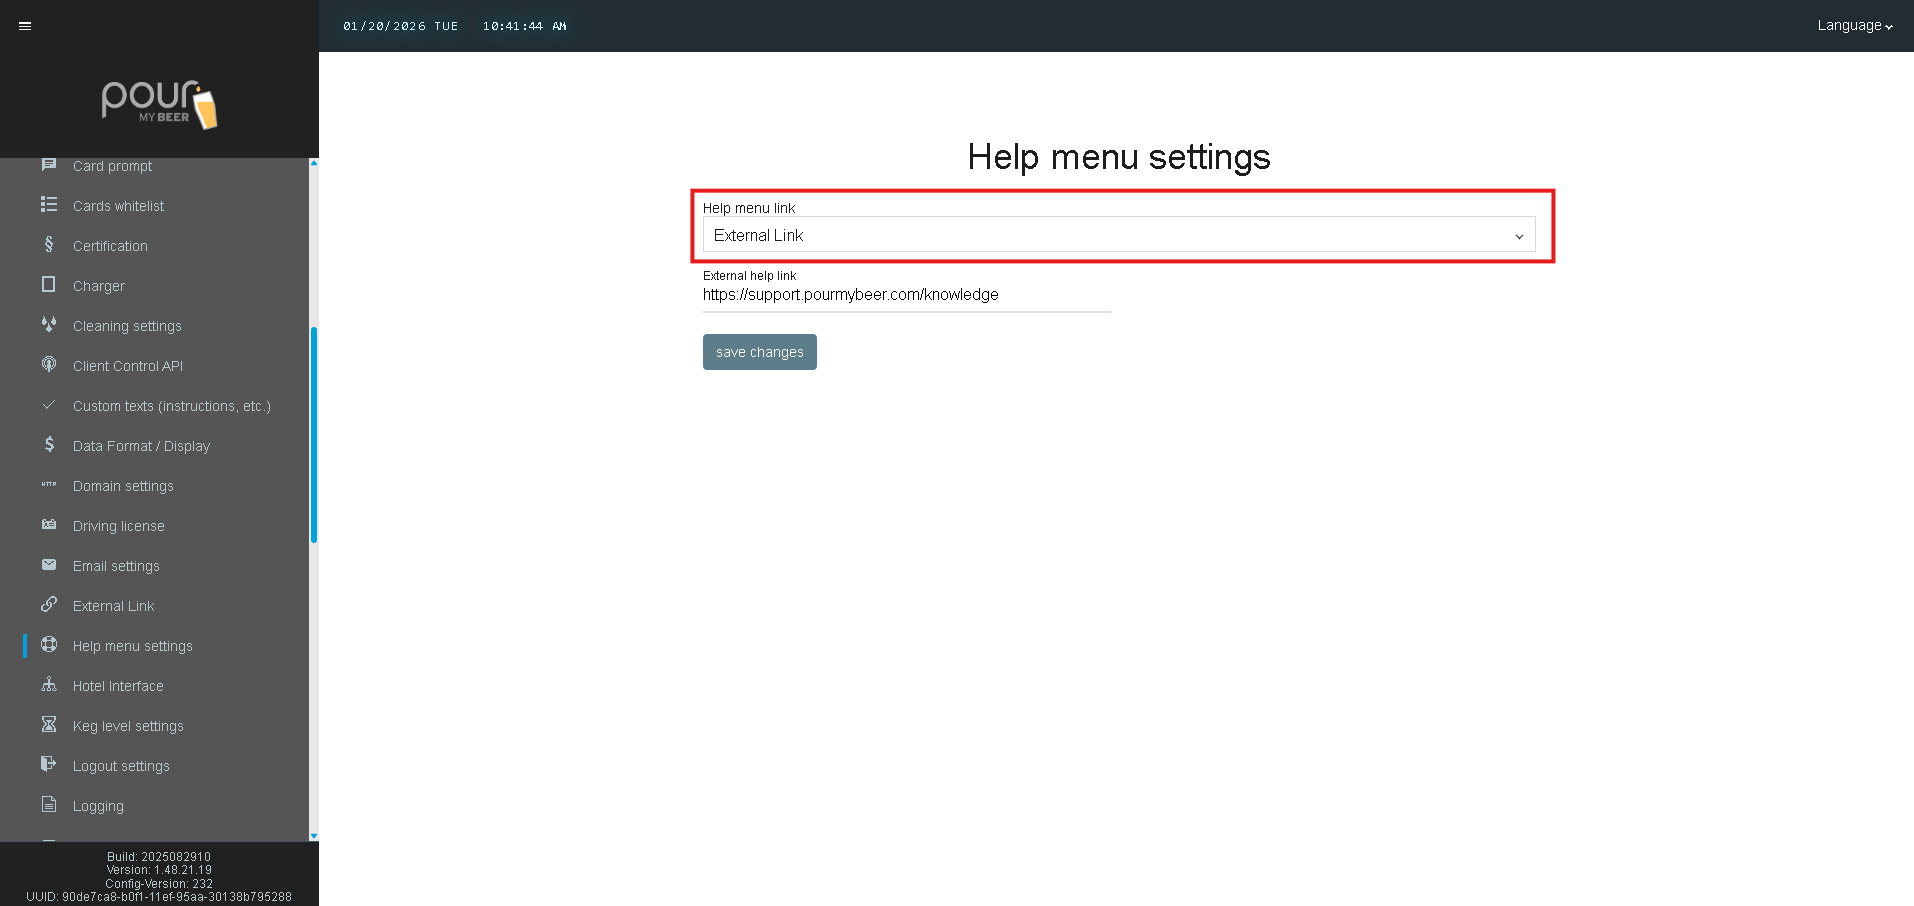Go to Hotel Interface settings
The height and width of the screenshot is (906, 1914).
pyautogui.click(x=118, y=686)
